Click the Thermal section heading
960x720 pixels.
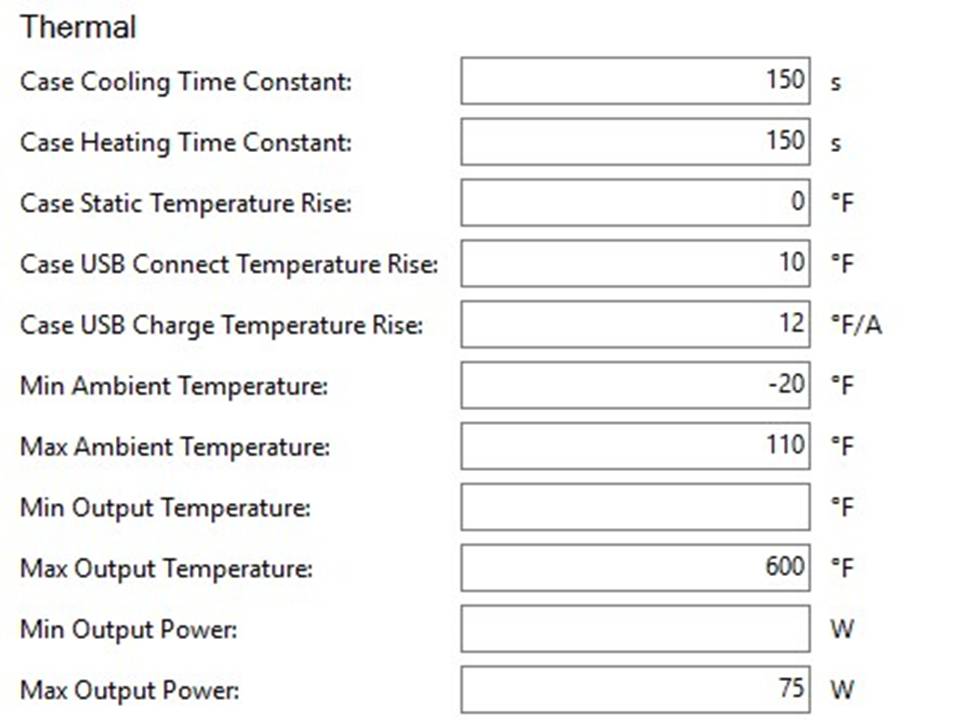[78, 27]
